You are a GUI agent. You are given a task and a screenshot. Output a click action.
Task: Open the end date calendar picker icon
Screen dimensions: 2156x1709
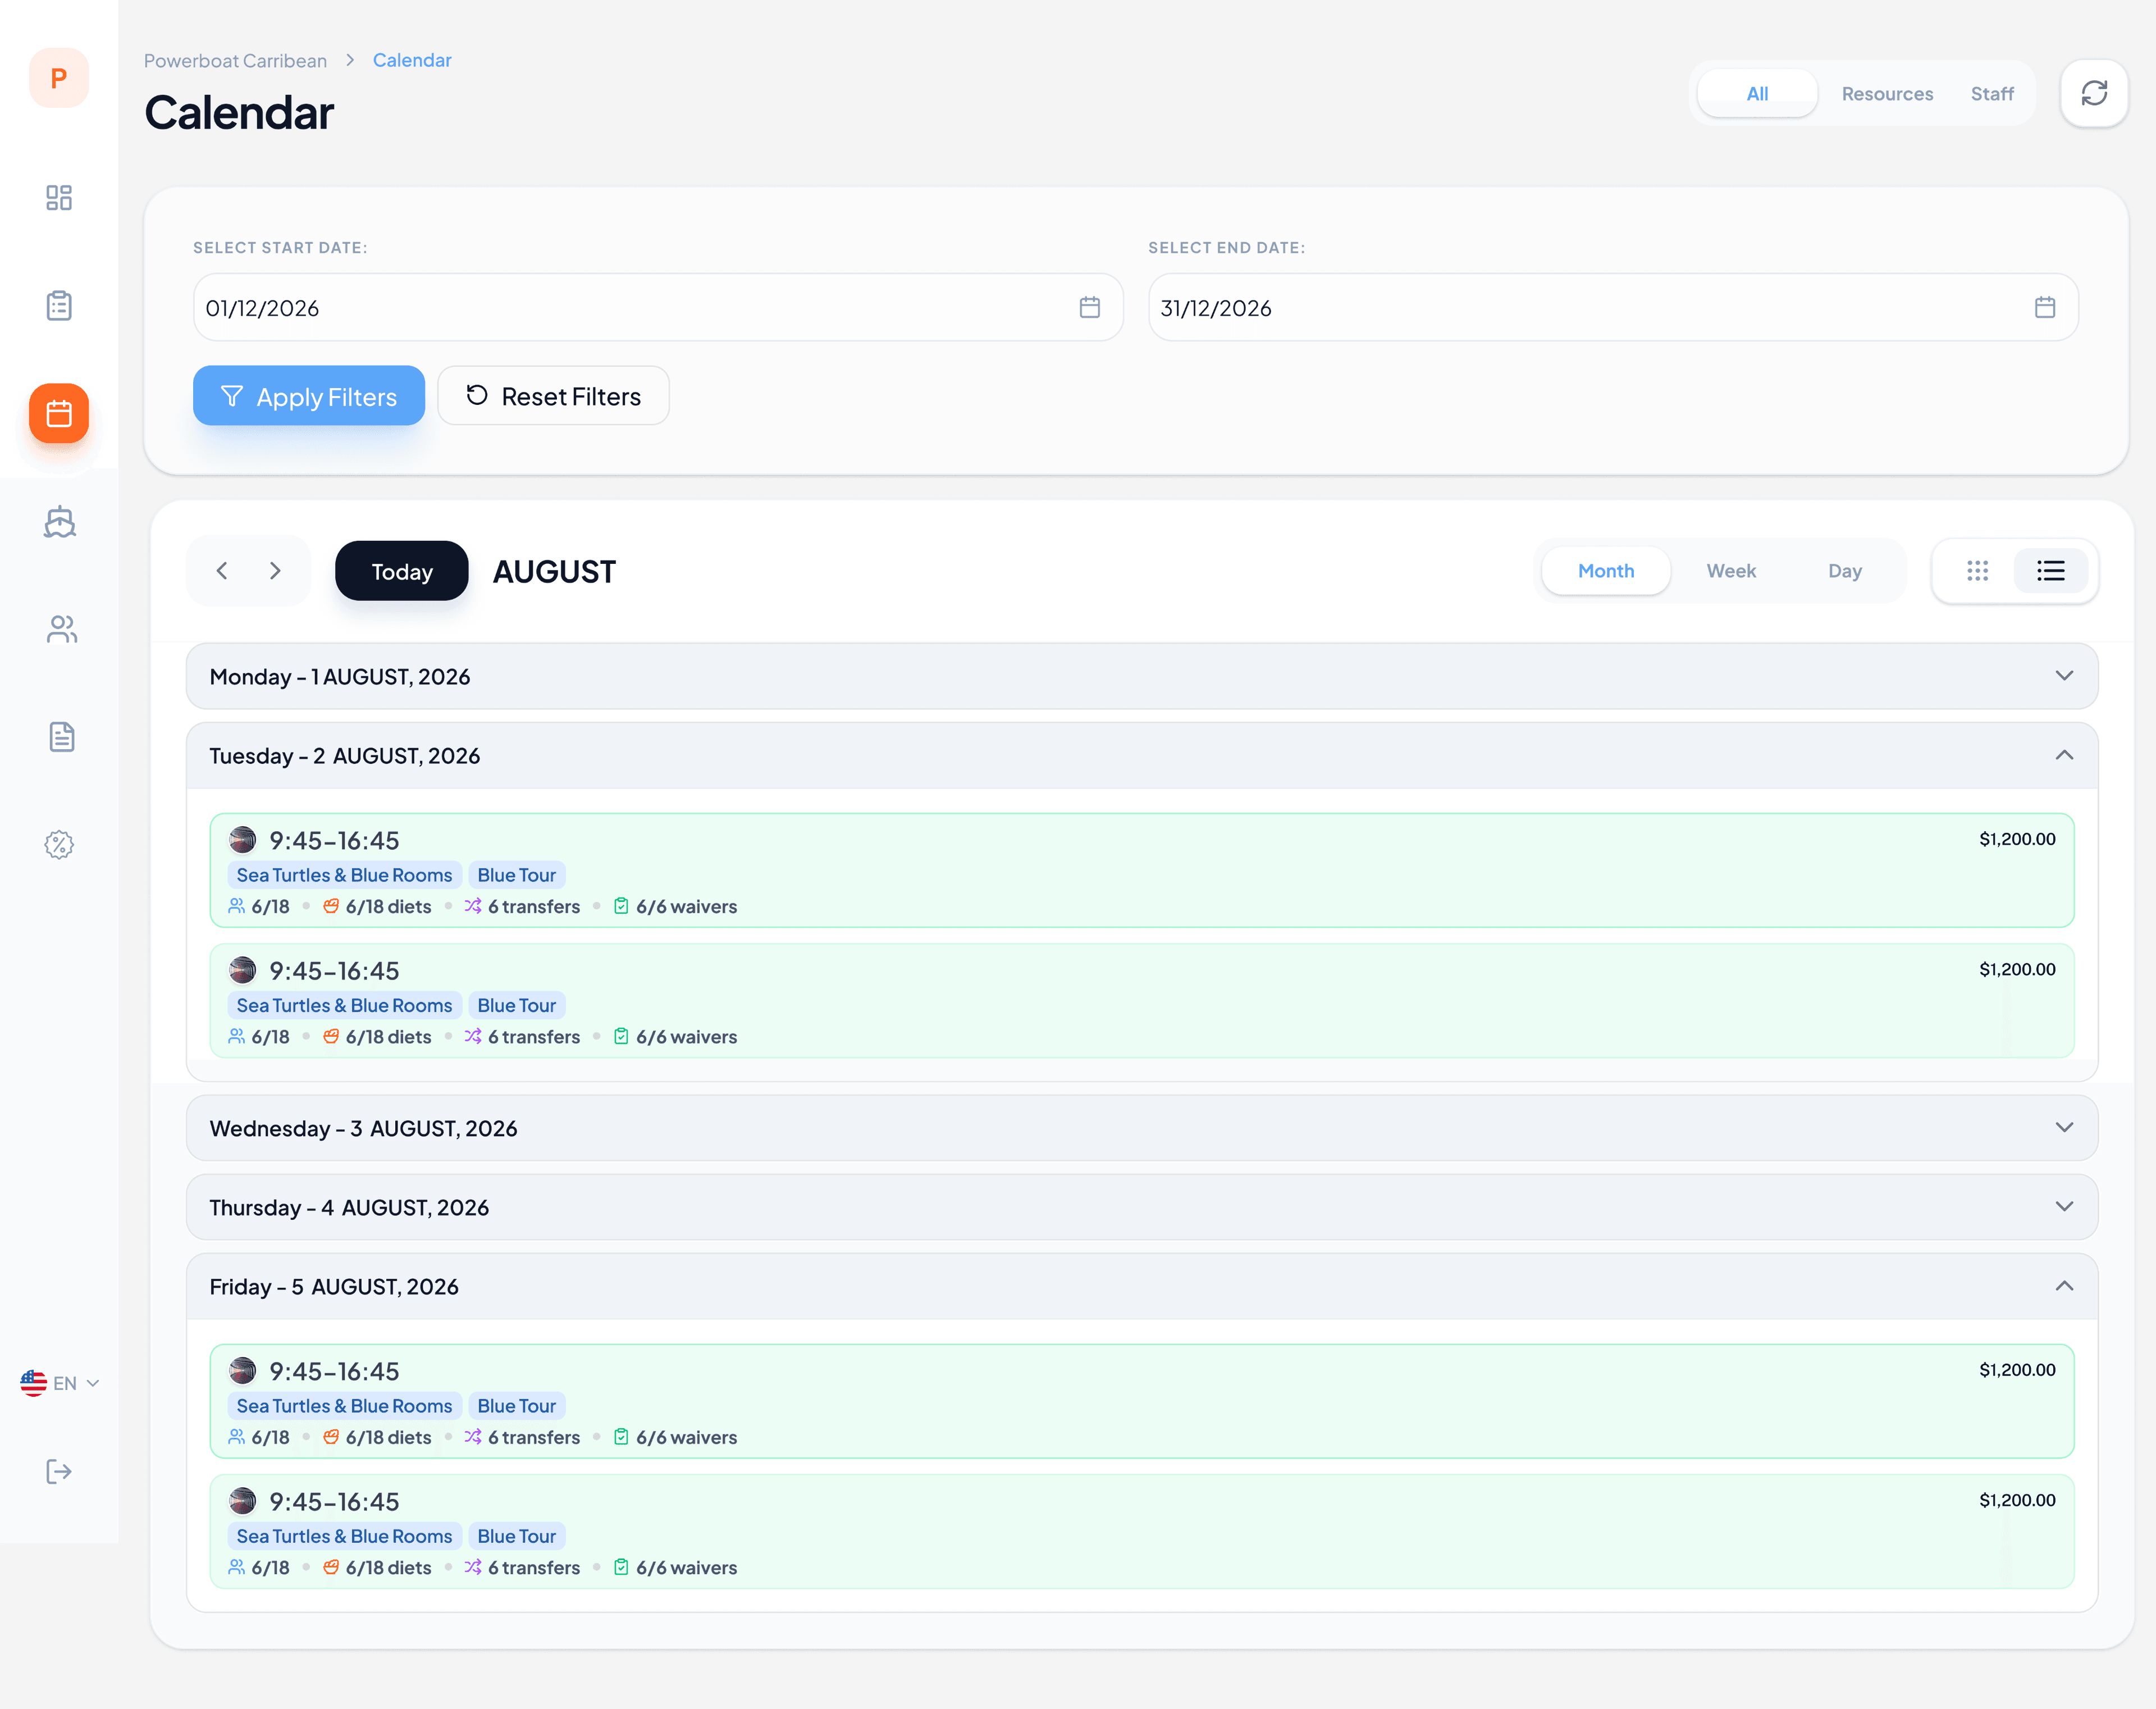pos(2045,307)
